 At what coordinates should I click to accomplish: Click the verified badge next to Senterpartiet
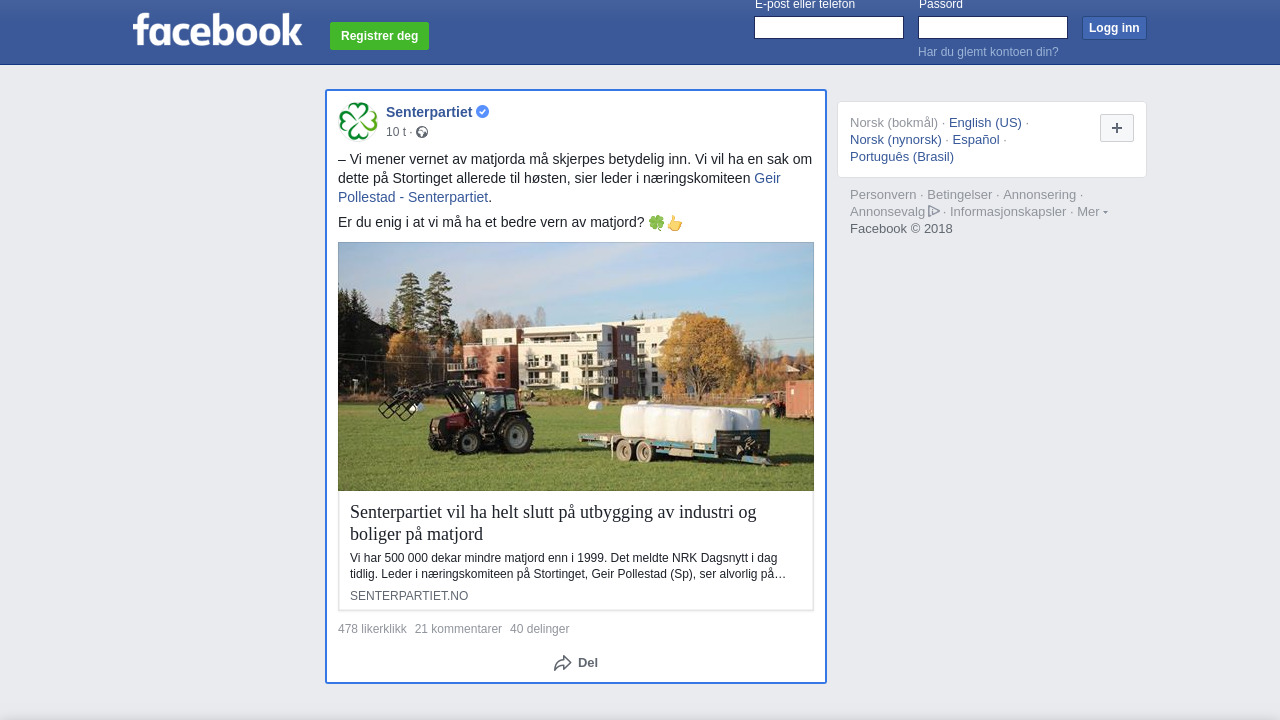pyautogui.click(x=482, y=112)
